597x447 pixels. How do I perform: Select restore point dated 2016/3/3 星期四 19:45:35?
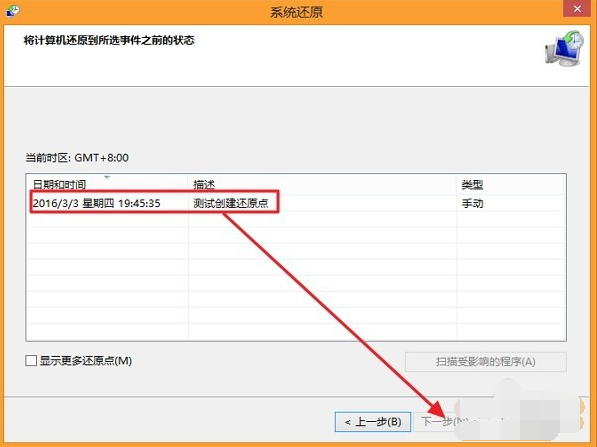click(296, 203)
